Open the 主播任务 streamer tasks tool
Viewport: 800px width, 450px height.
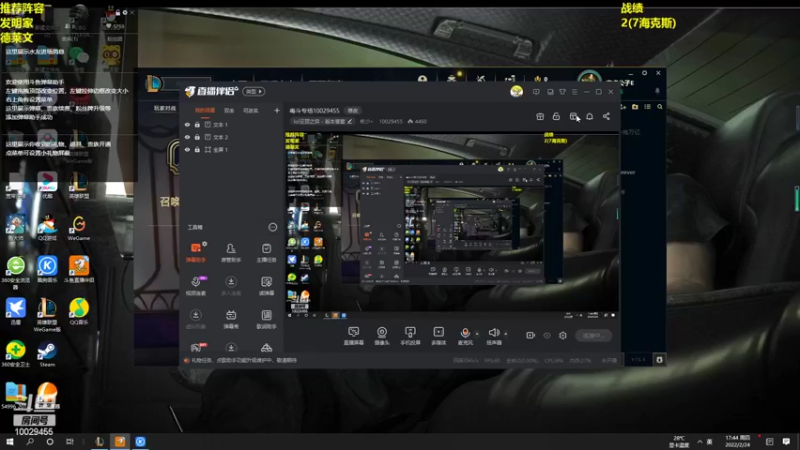pyautogui.click(x=266, y=252)
